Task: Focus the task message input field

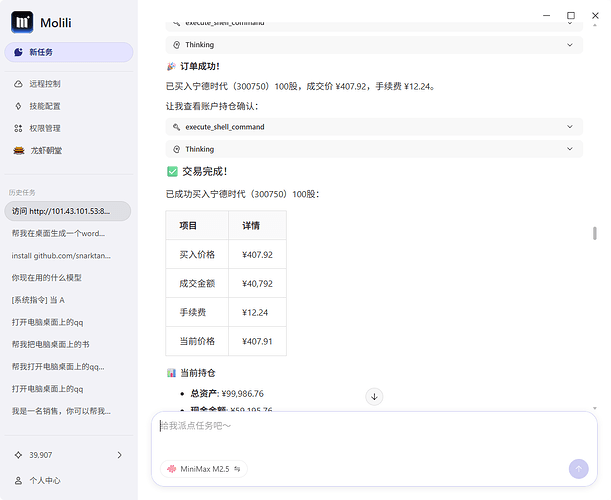Action: (x=374, y=436)
